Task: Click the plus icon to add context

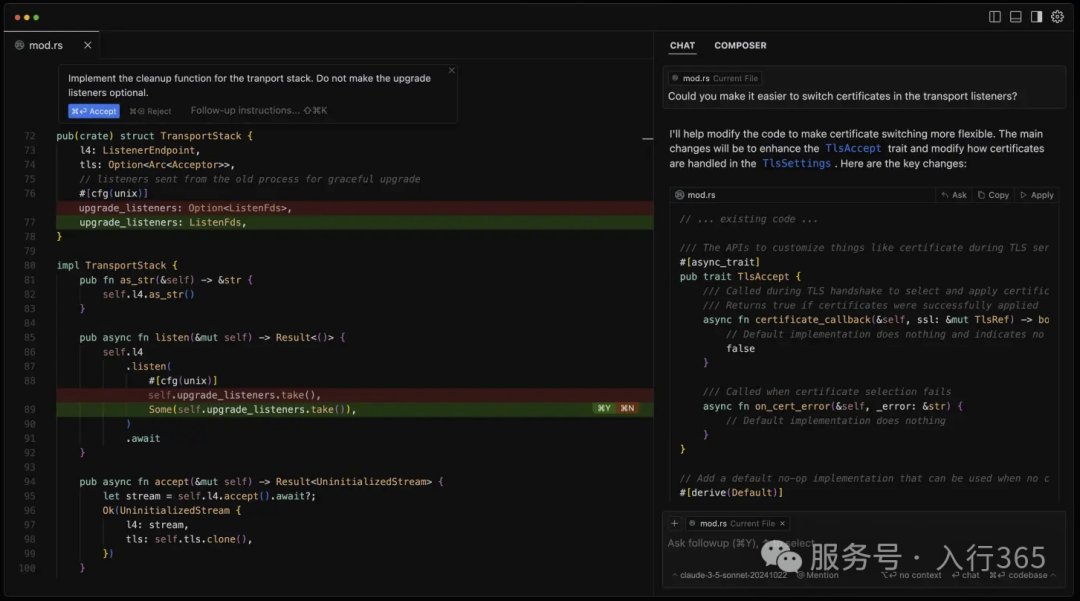Action: (x=674, y=523)
